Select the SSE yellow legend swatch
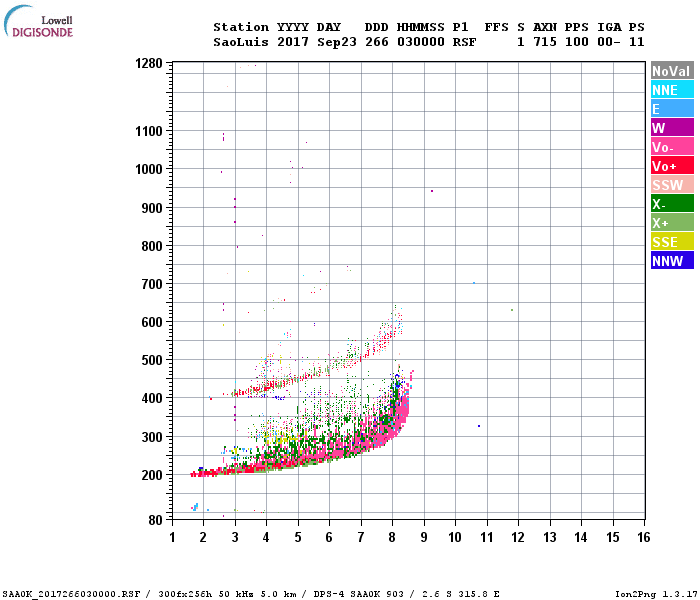This screenshot has width=700, height=600. point(672,242)
